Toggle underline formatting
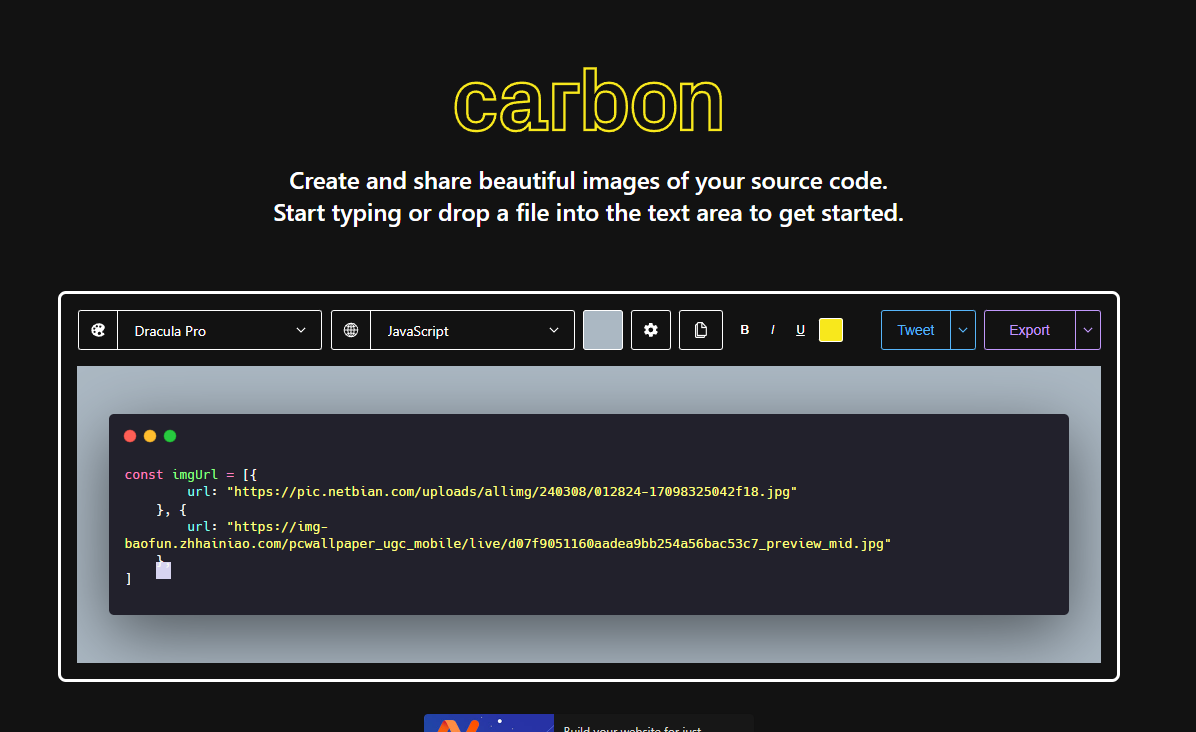 (800, 330)
